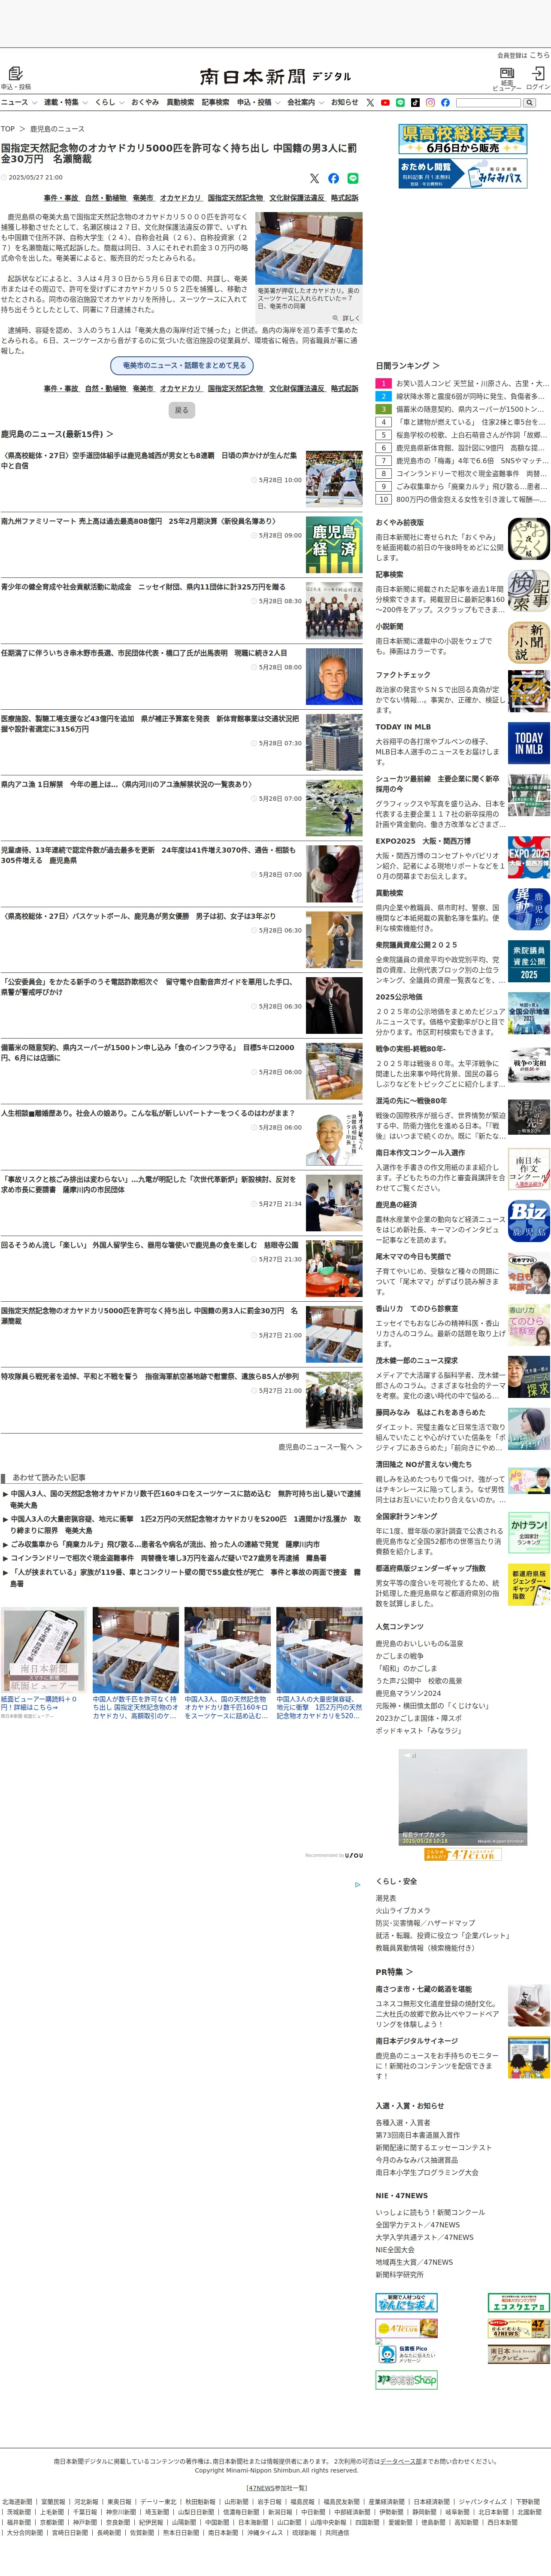Click the オカヤドカリ tag above article

pos(180,198)
